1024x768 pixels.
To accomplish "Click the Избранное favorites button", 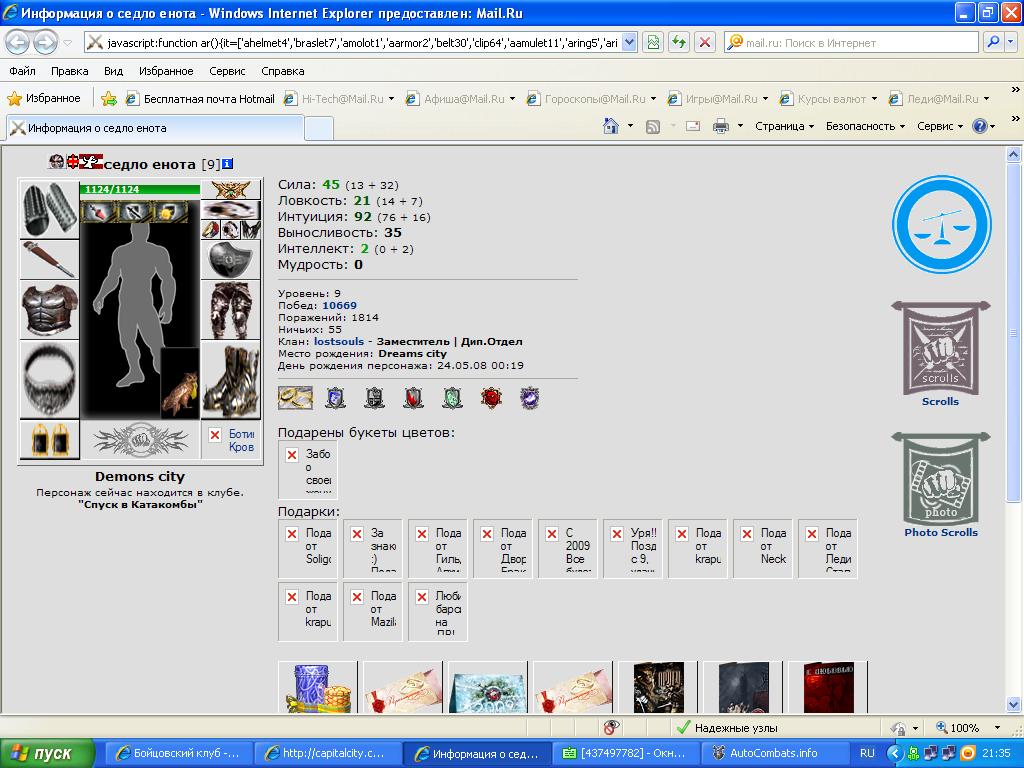I will tap(44, 99).
